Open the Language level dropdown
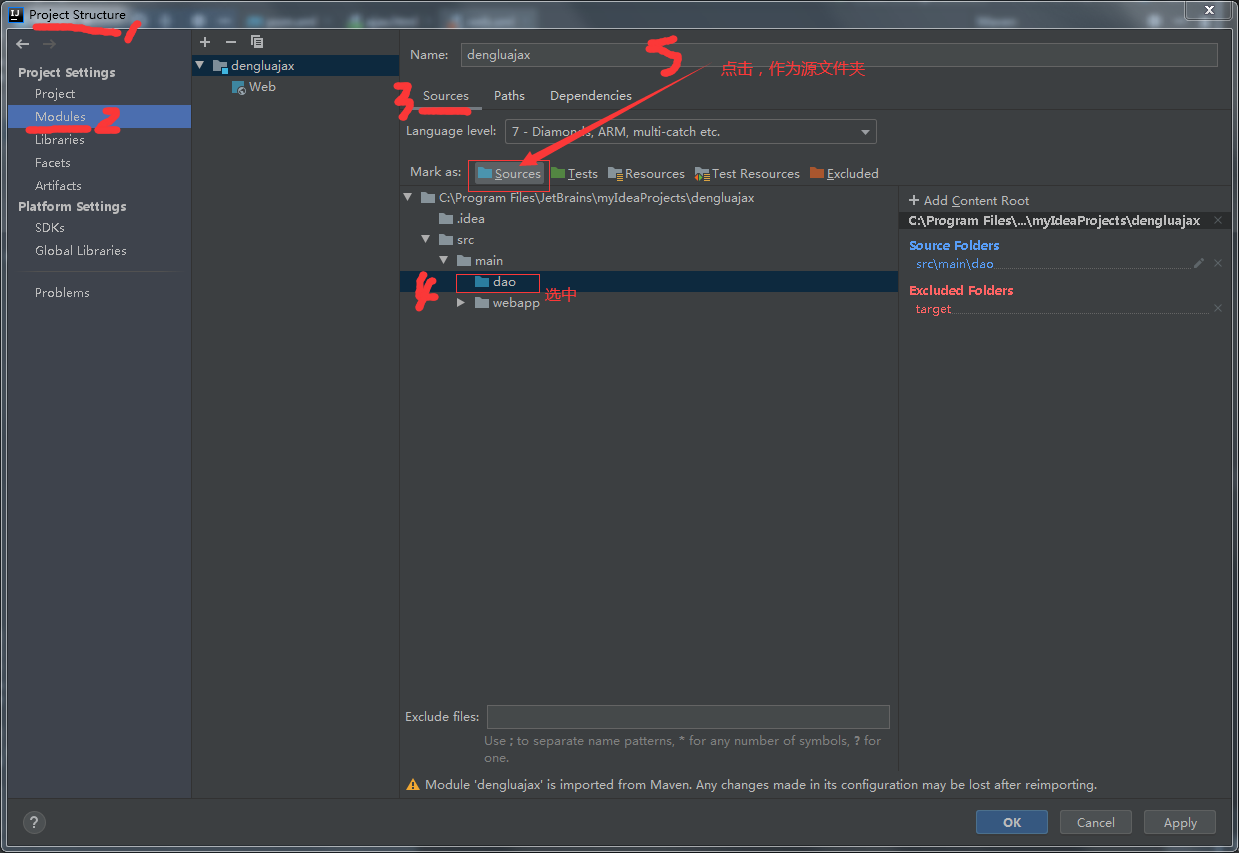Screen dimensions: 1239x853 691,131
